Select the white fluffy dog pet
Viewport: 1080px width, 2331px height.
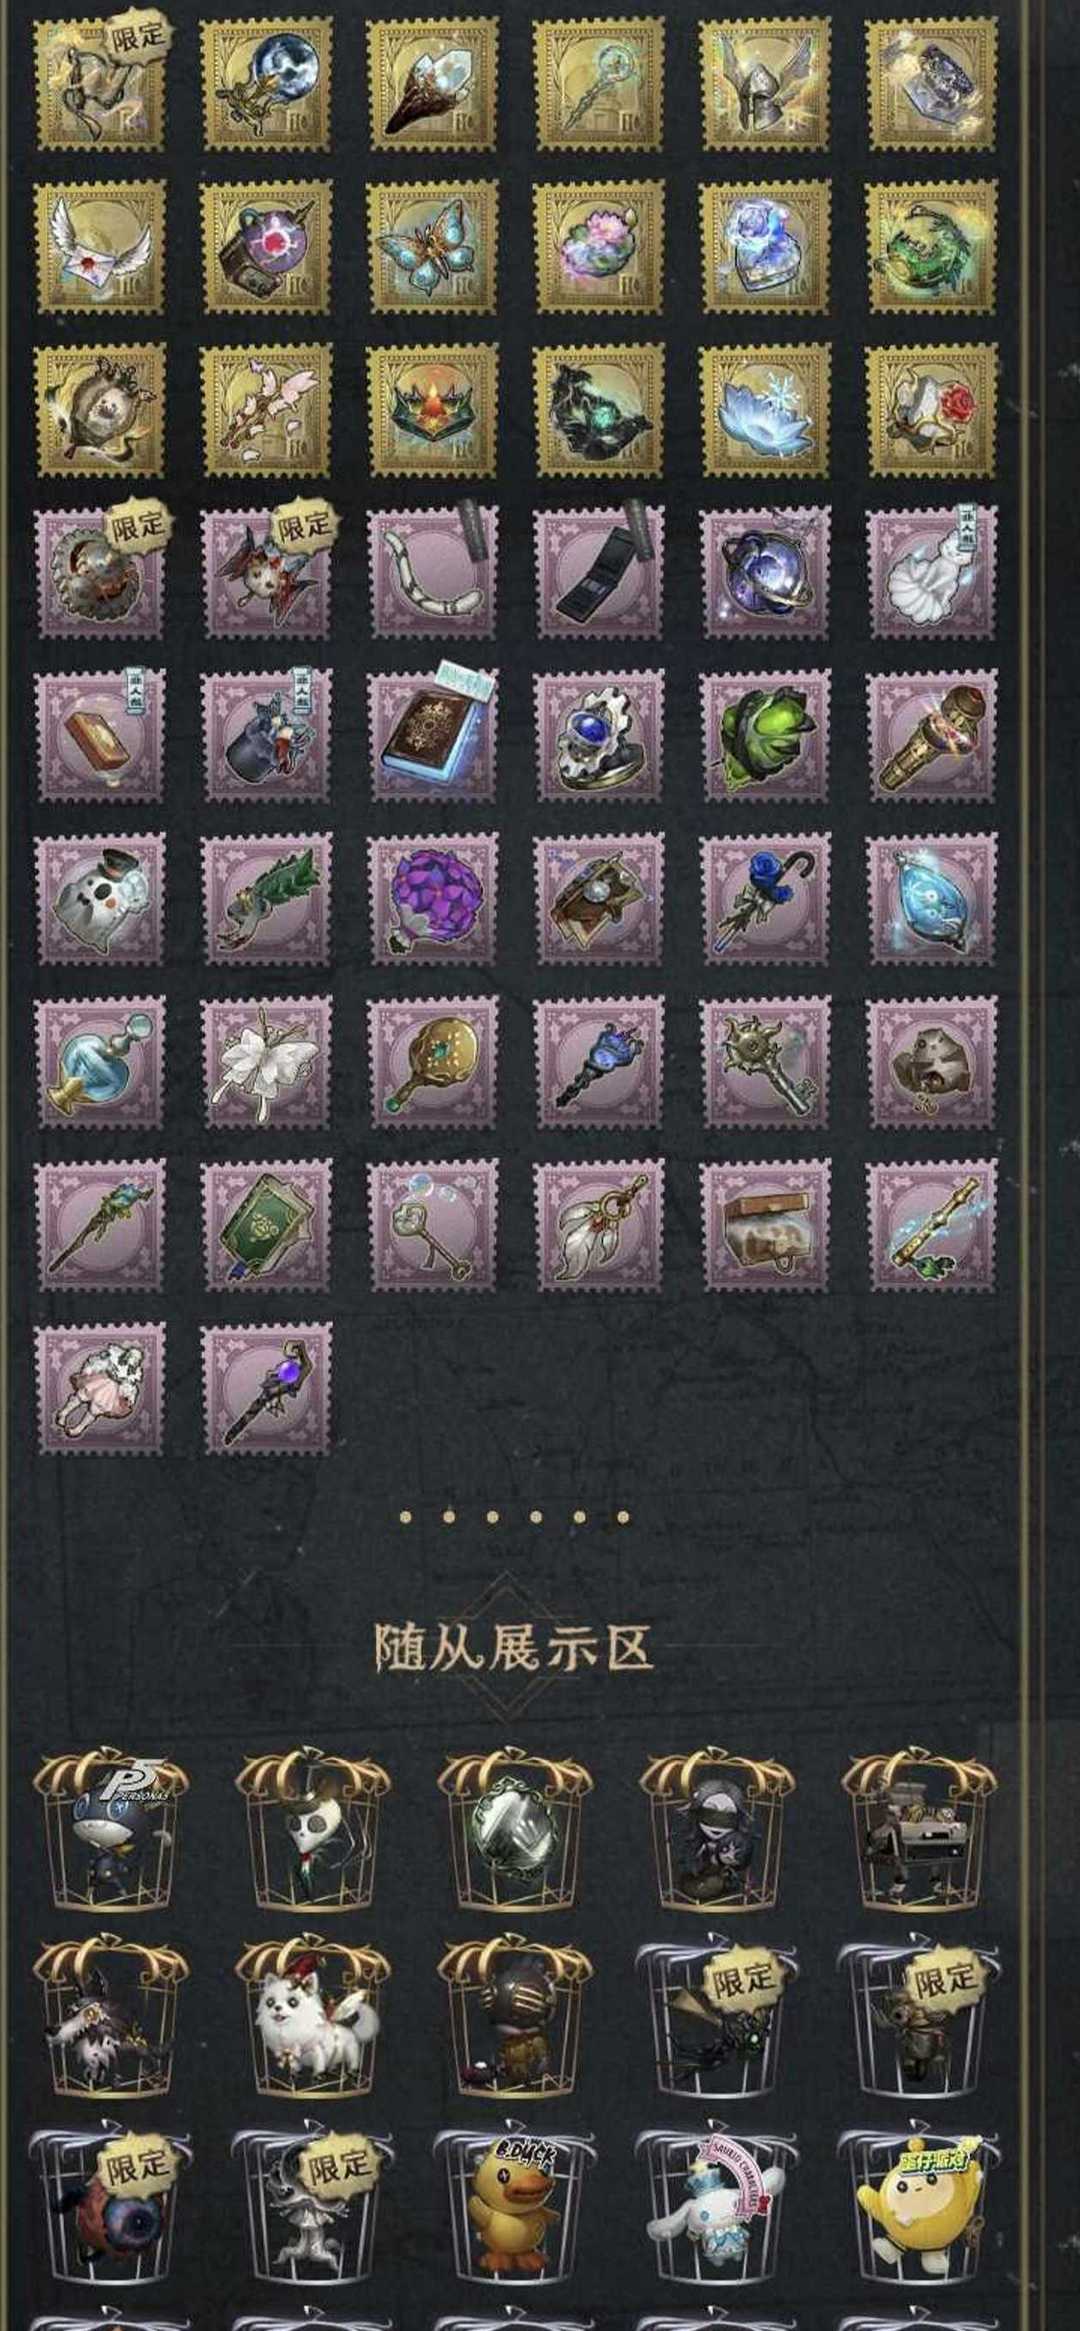[312, 2018]
